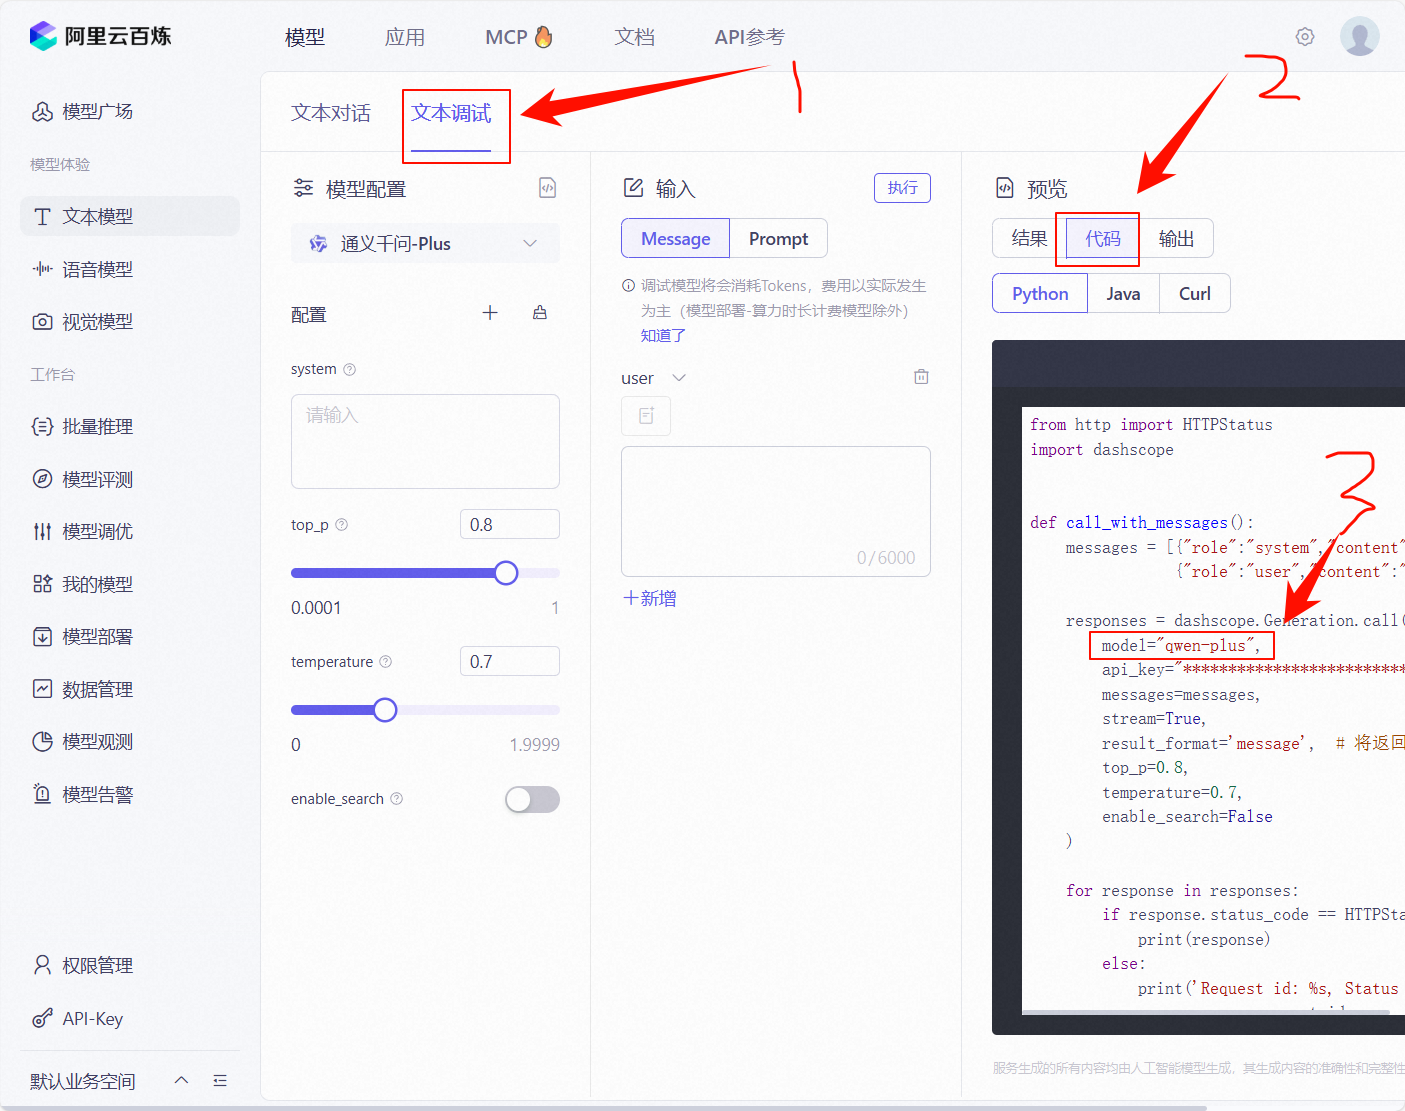Show the 结果 preview tab
The image size is (1405, 1111).
(1029, 238)
